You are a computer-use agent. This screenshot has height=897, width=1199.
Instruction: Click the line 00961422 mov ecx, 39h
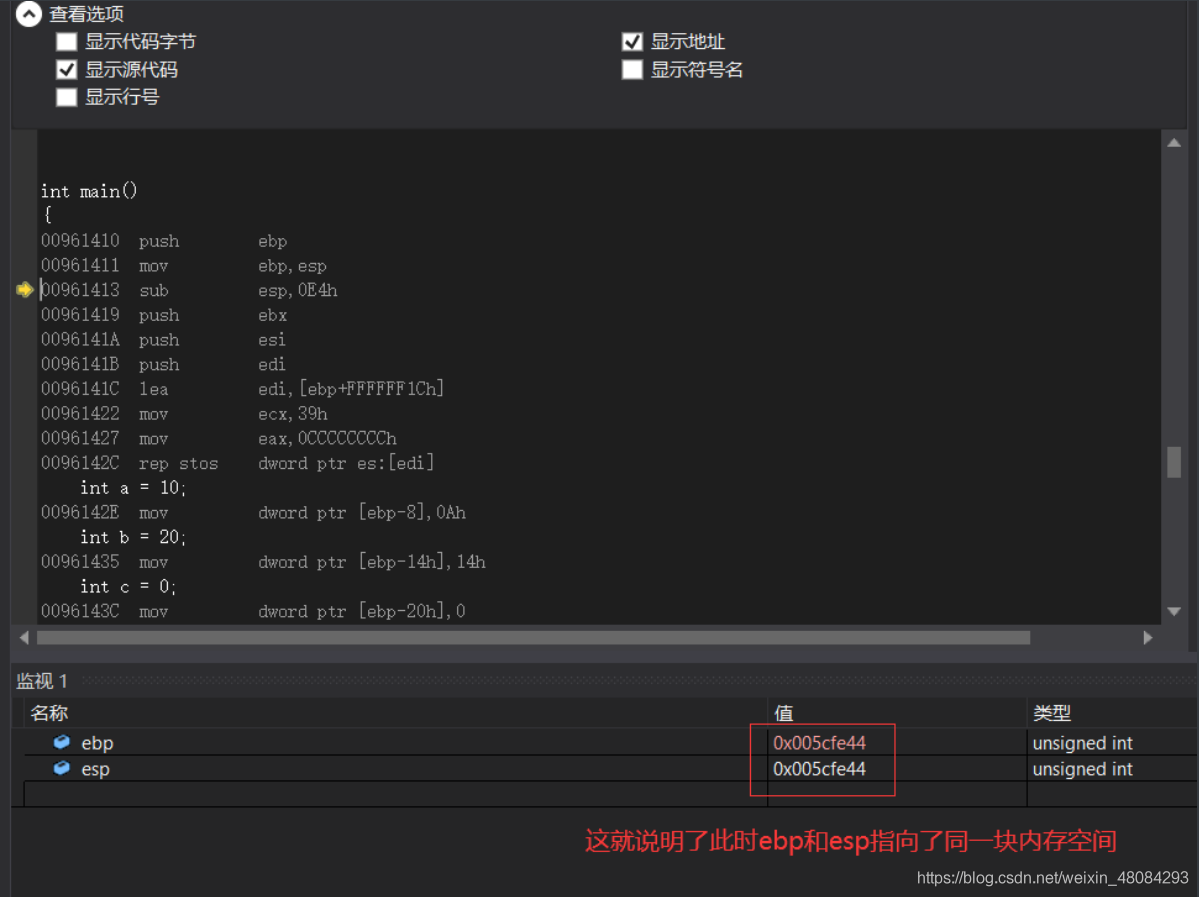184,414
